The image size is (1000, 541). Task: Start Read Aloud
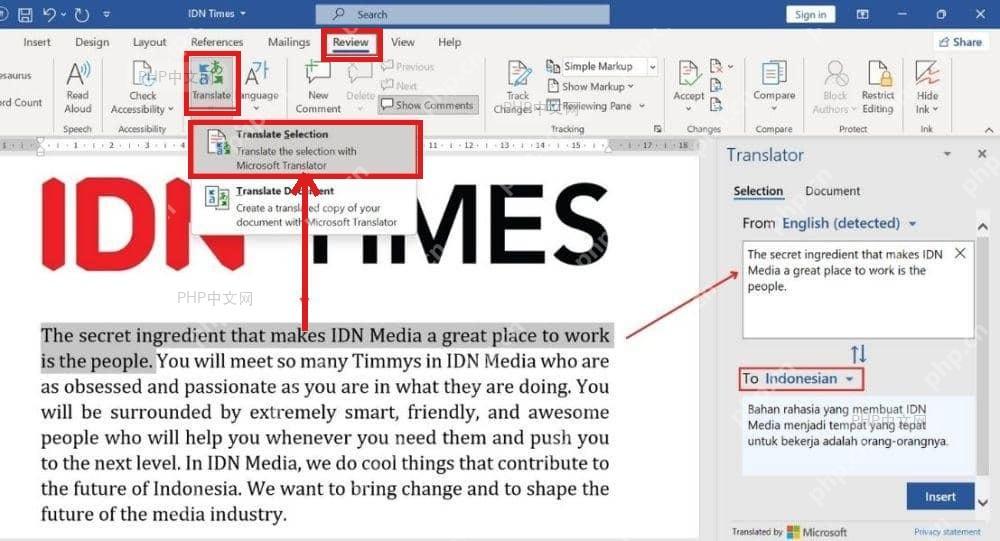point(78,88)
